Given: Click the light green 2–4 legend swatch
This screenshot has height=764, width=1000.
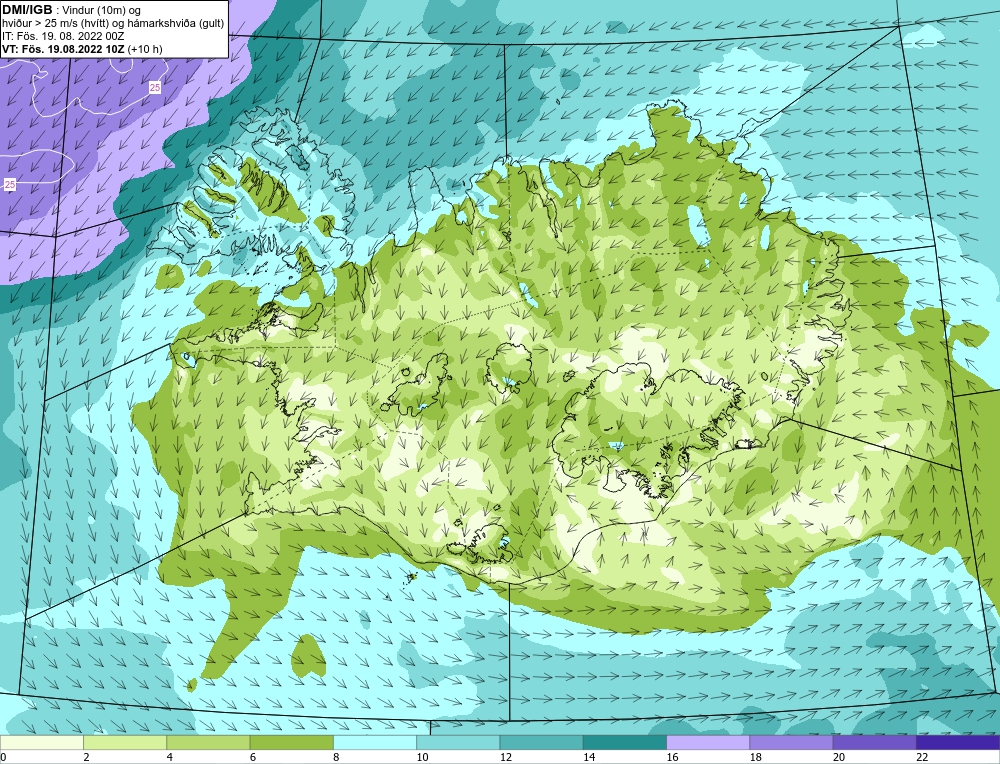Looking at the screenshot, I should coord(125,742).
